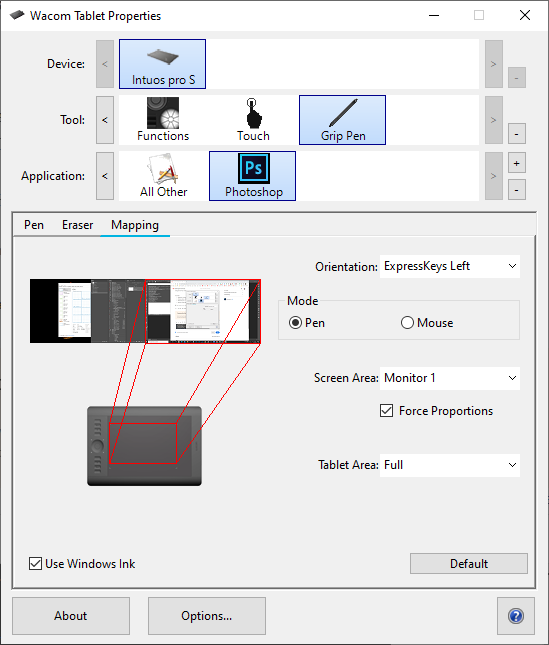This screenshot has height=645, width=549.
Task: Remove application with minus button
Action: pos(517,190)
